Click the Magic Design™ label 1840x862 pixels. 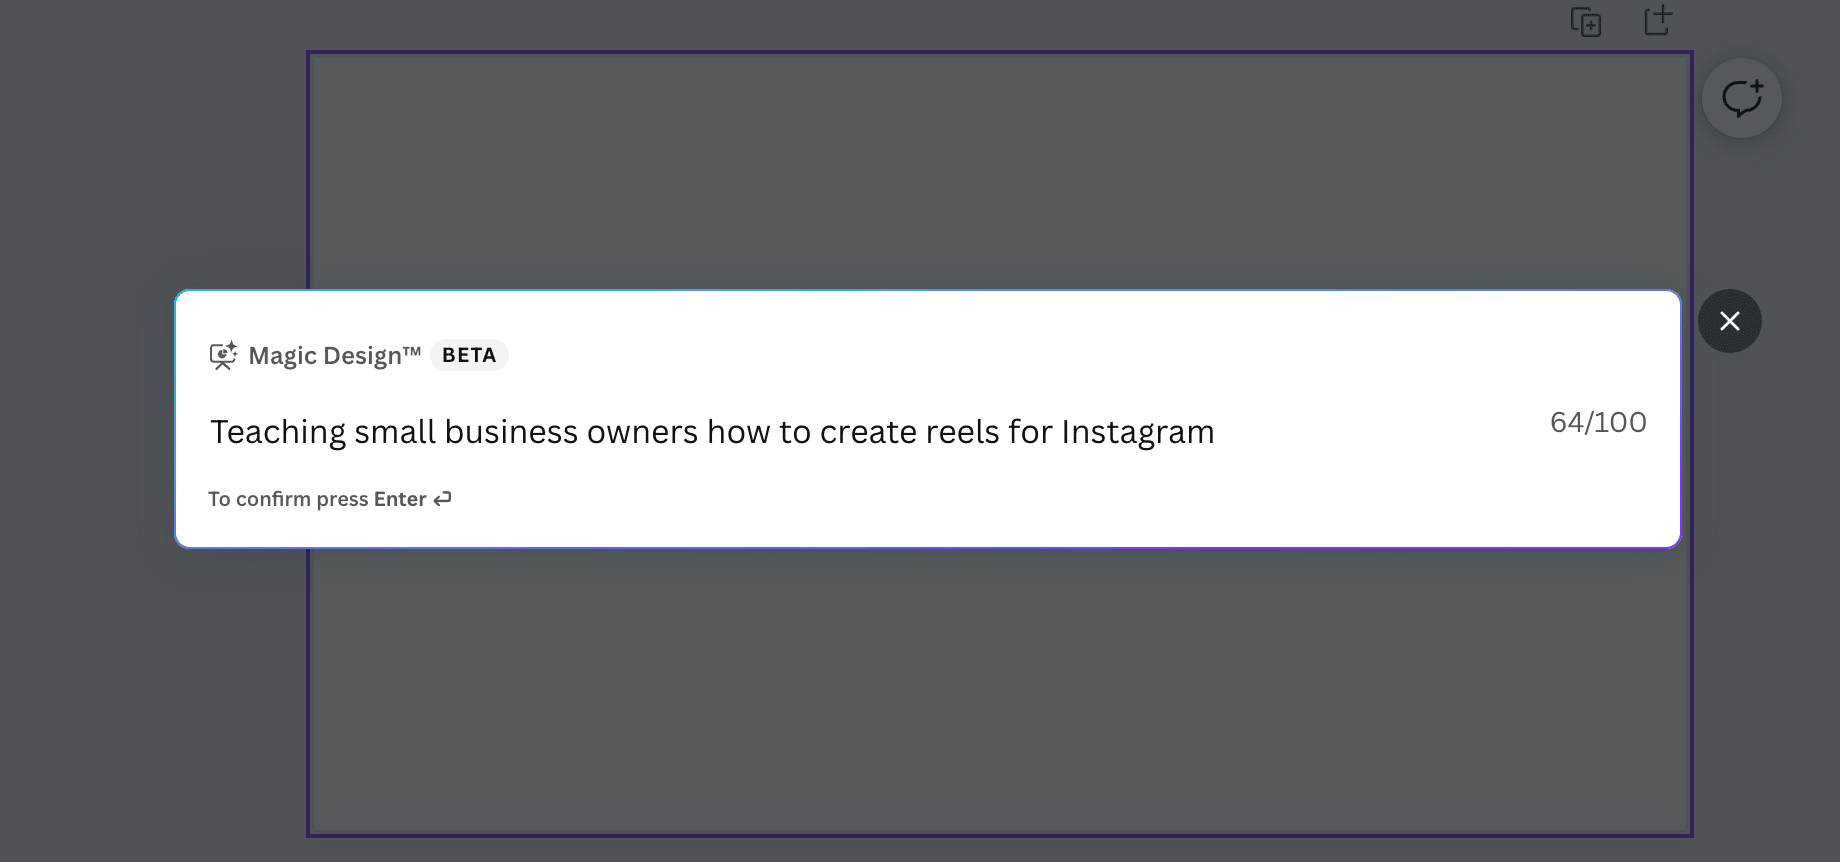point(335,355)
